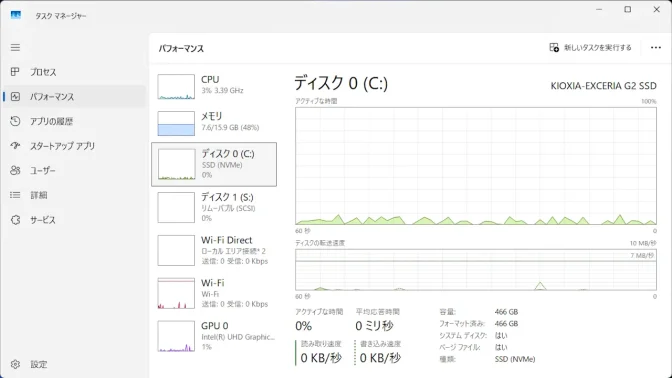Open the アプリの履歴 history icon
672x378 pixels.
tap(15, 121)
